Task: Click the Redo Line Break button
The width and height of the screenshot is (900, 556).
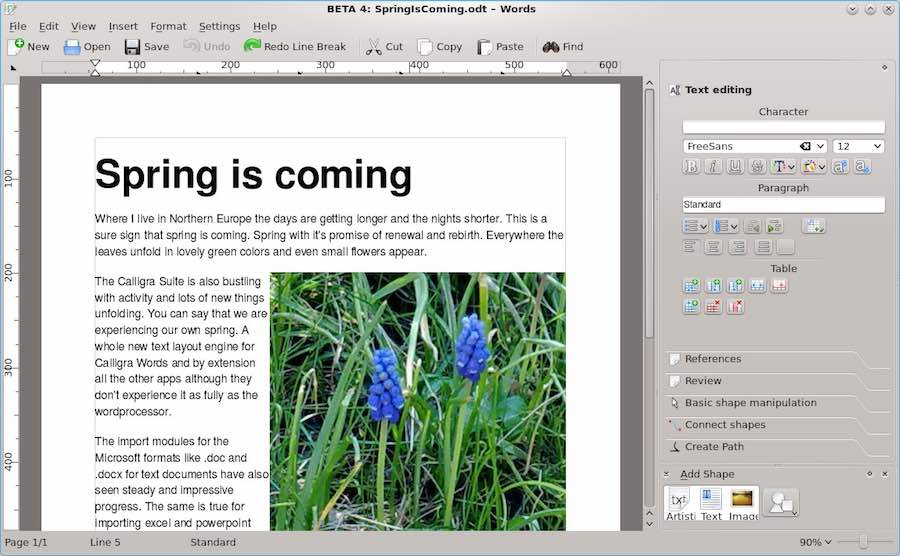Action: [x=294, y=47]
